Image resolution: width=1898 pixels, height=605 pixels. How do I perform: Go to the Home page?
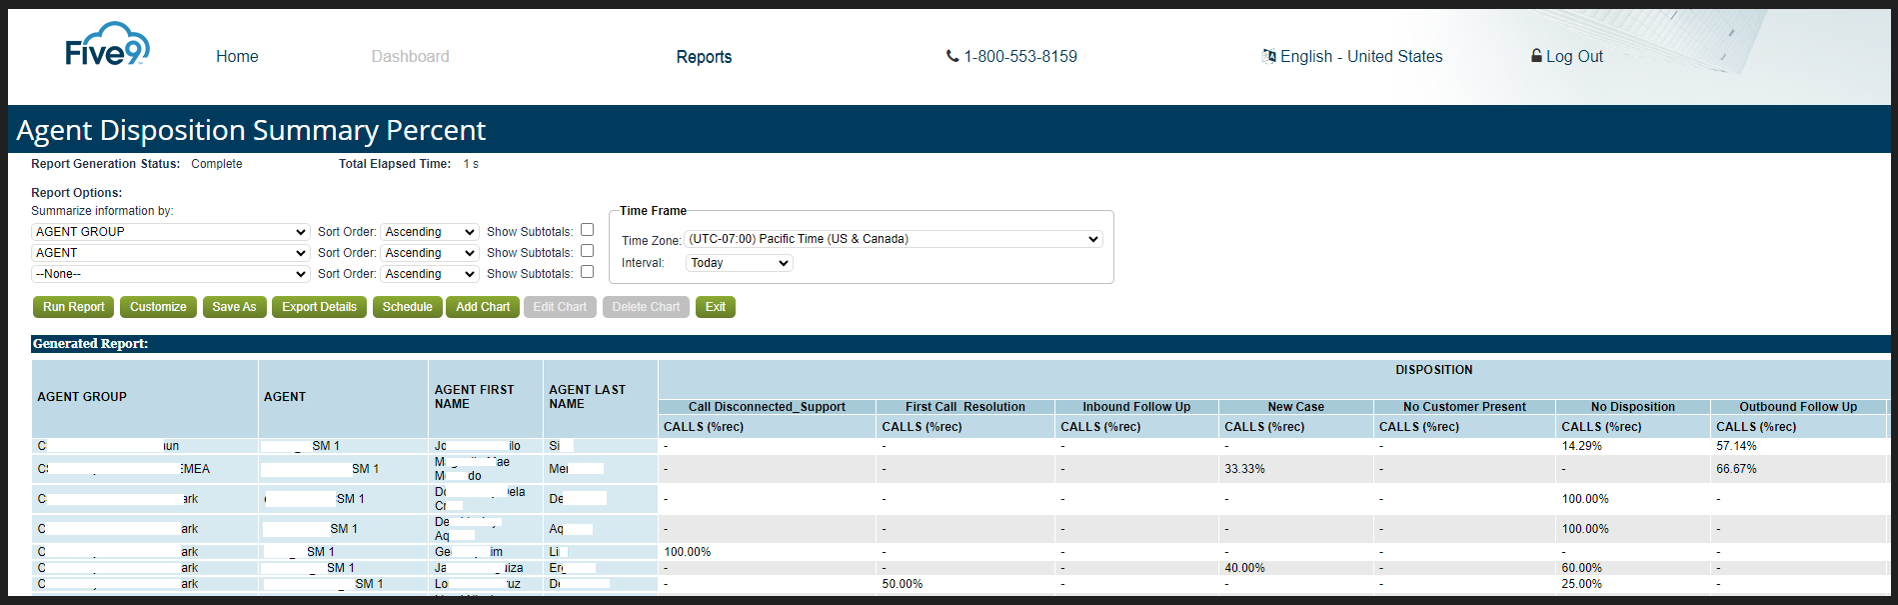(237, 57)
